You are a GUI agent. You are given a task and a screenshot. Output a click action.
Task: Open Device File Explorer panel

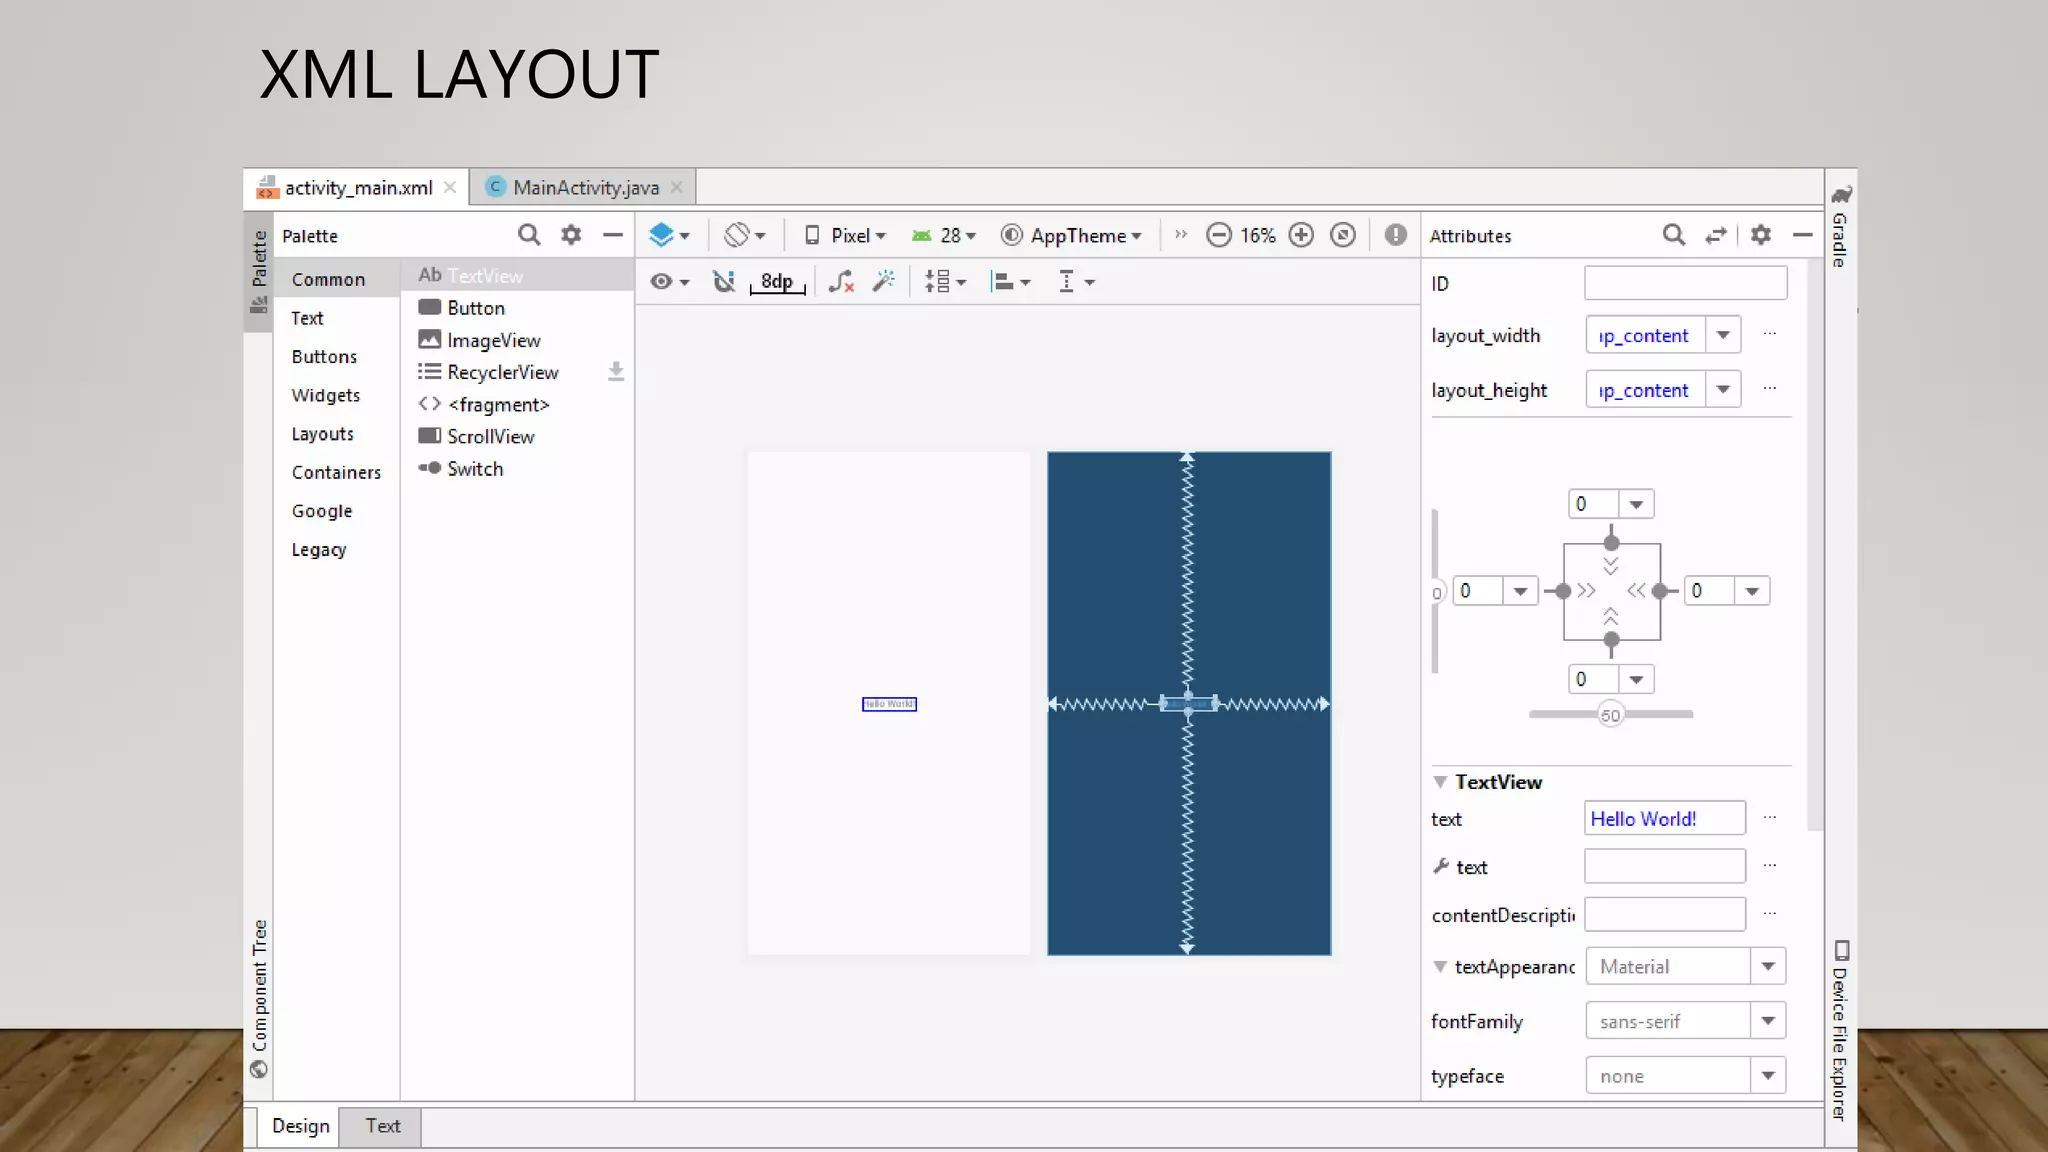(1841, 1031)
